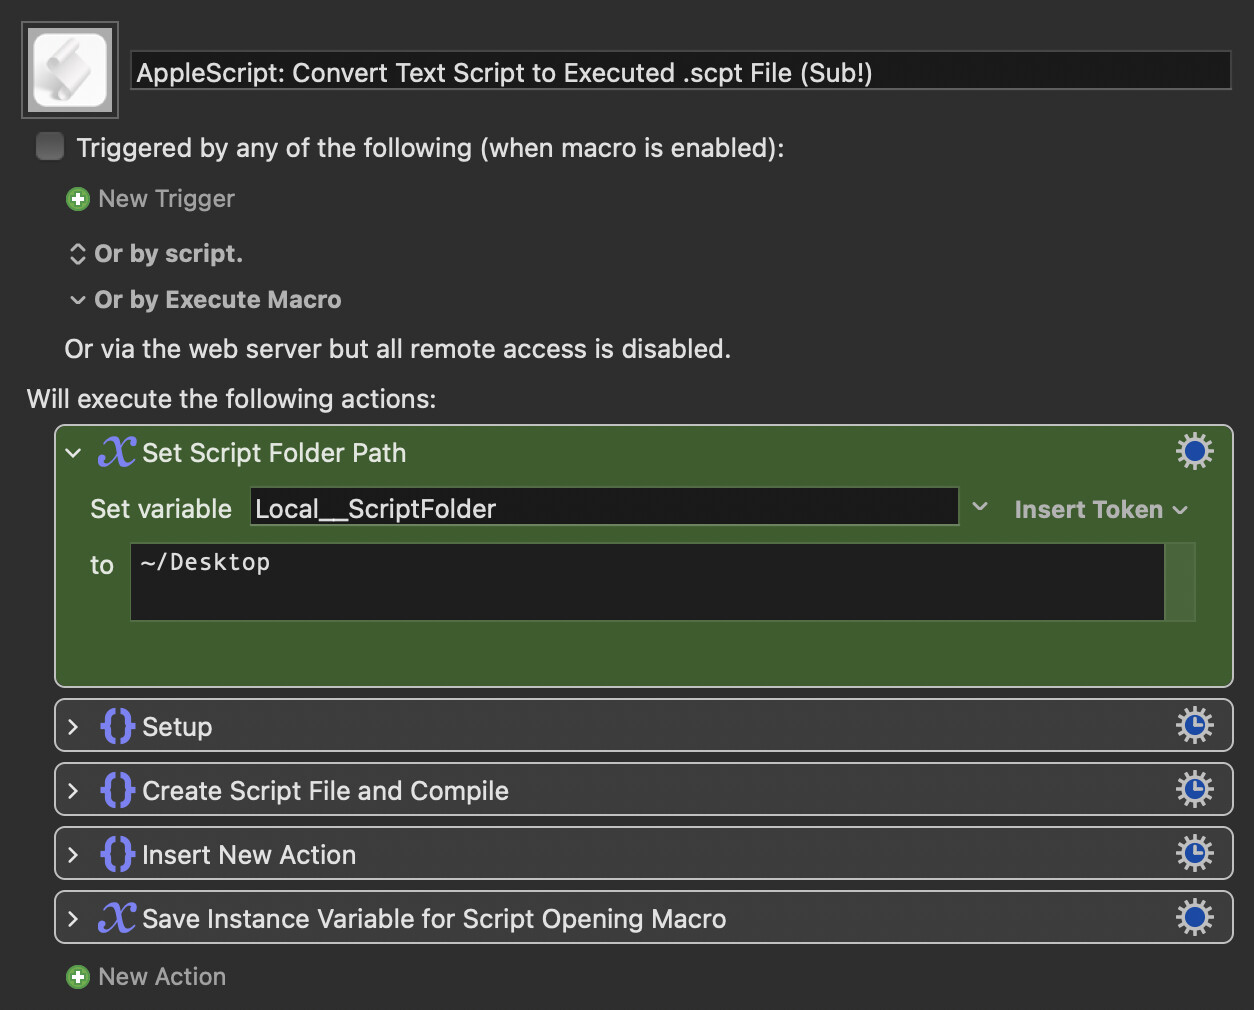Open gear menu for Insert New Action
1254x1010 pixels.
[1194, 854]
